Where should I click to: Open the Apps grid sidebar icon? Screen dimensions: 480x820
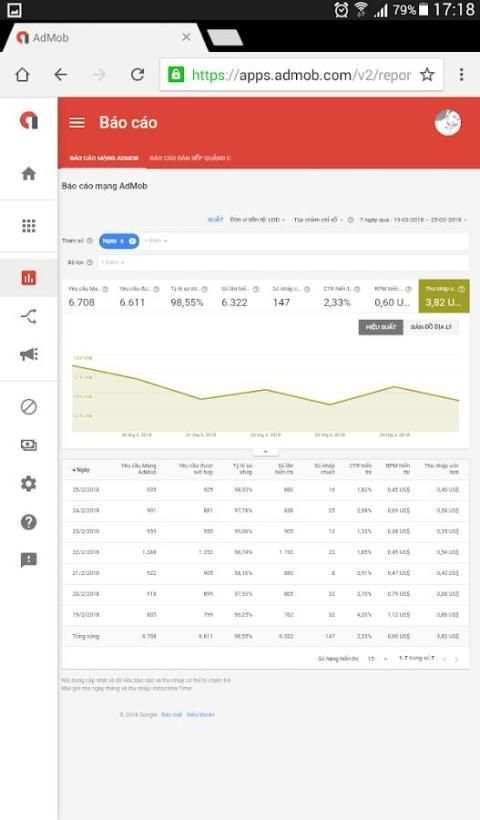29,226
